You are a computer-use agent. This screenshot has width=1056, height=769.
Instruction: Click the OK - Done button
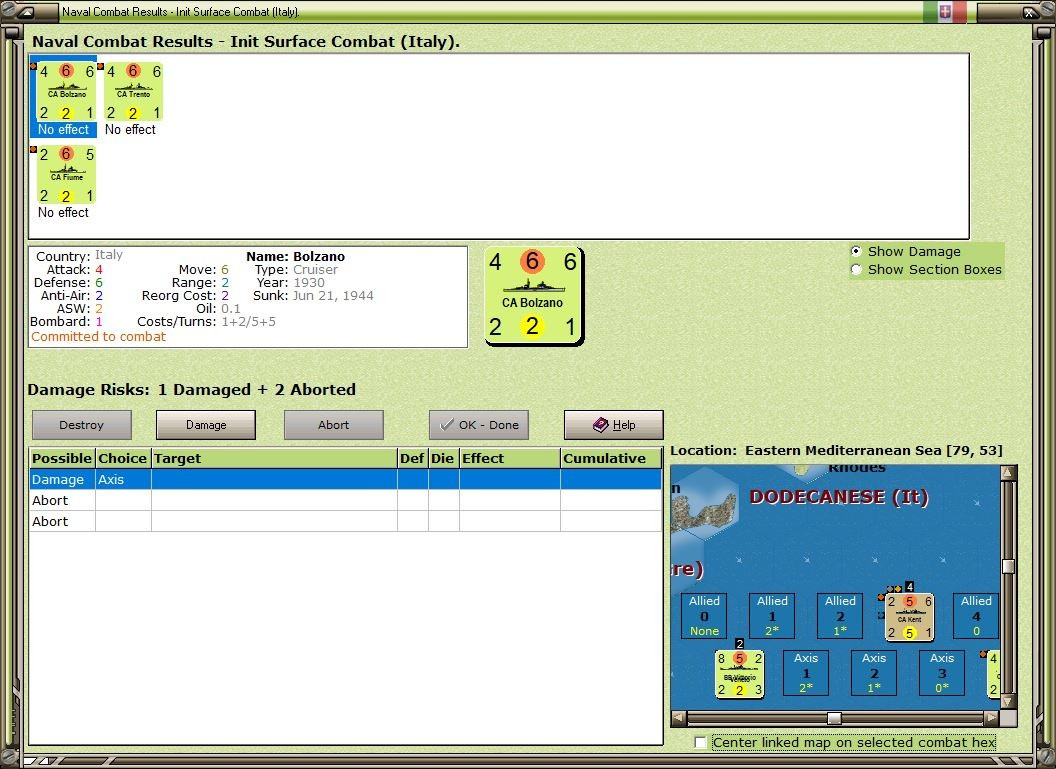click(479, 425)
